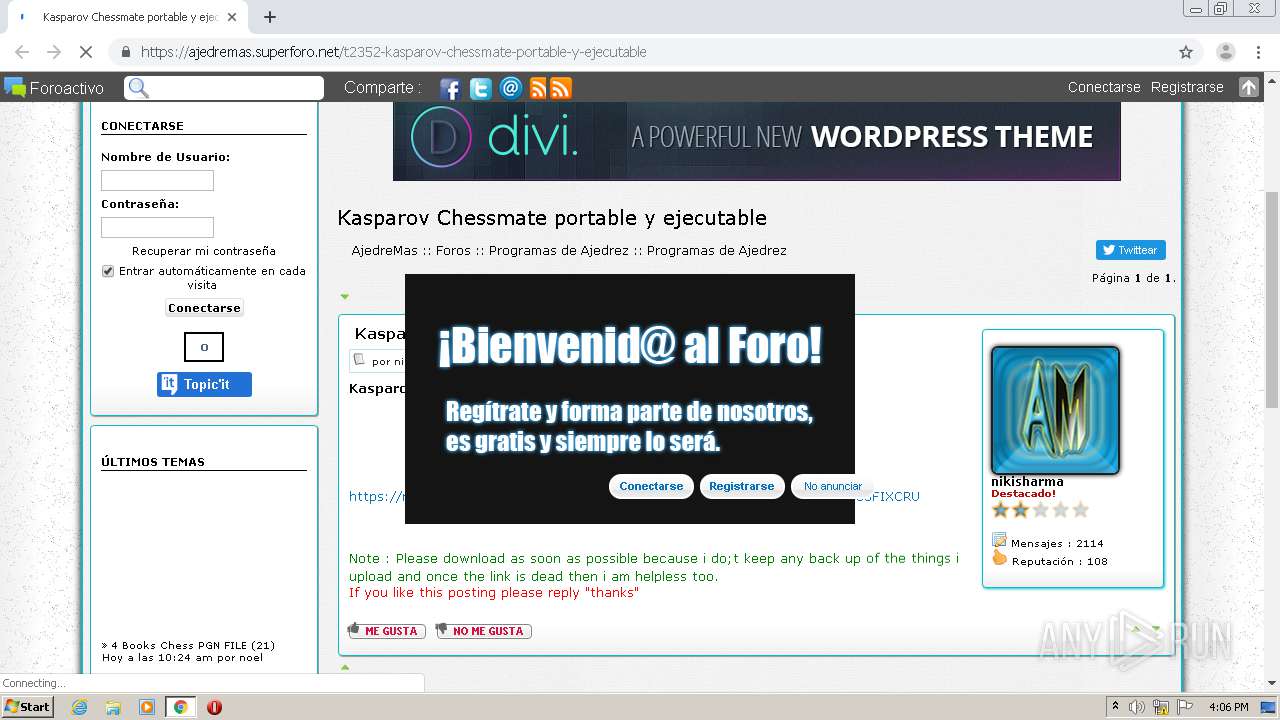Share the topic on Facebook
The width and height of the screenshot is (1280, 720).
click(450, 88)
